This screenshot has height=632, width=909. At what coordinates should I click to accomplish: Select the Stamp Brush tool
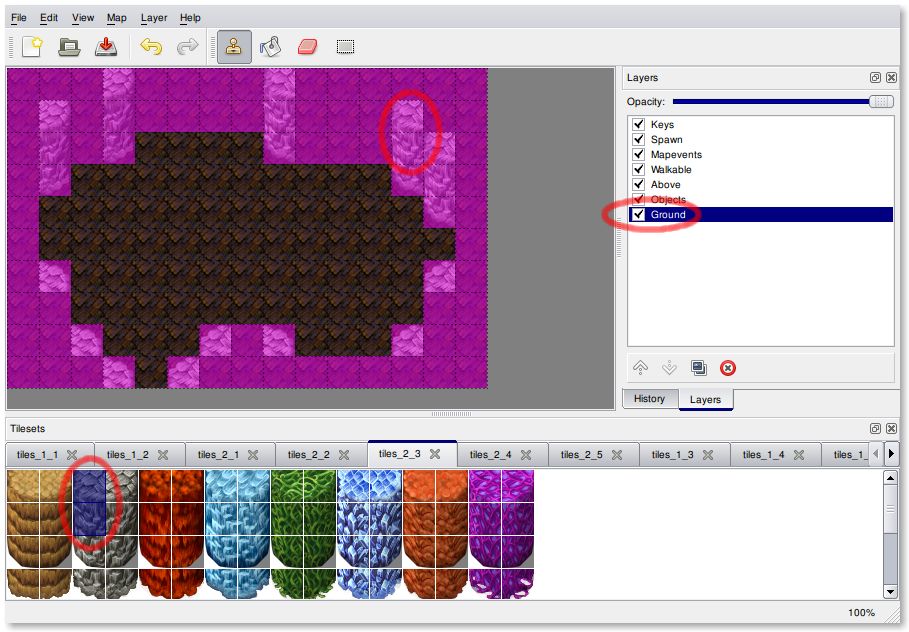[234, 47]
